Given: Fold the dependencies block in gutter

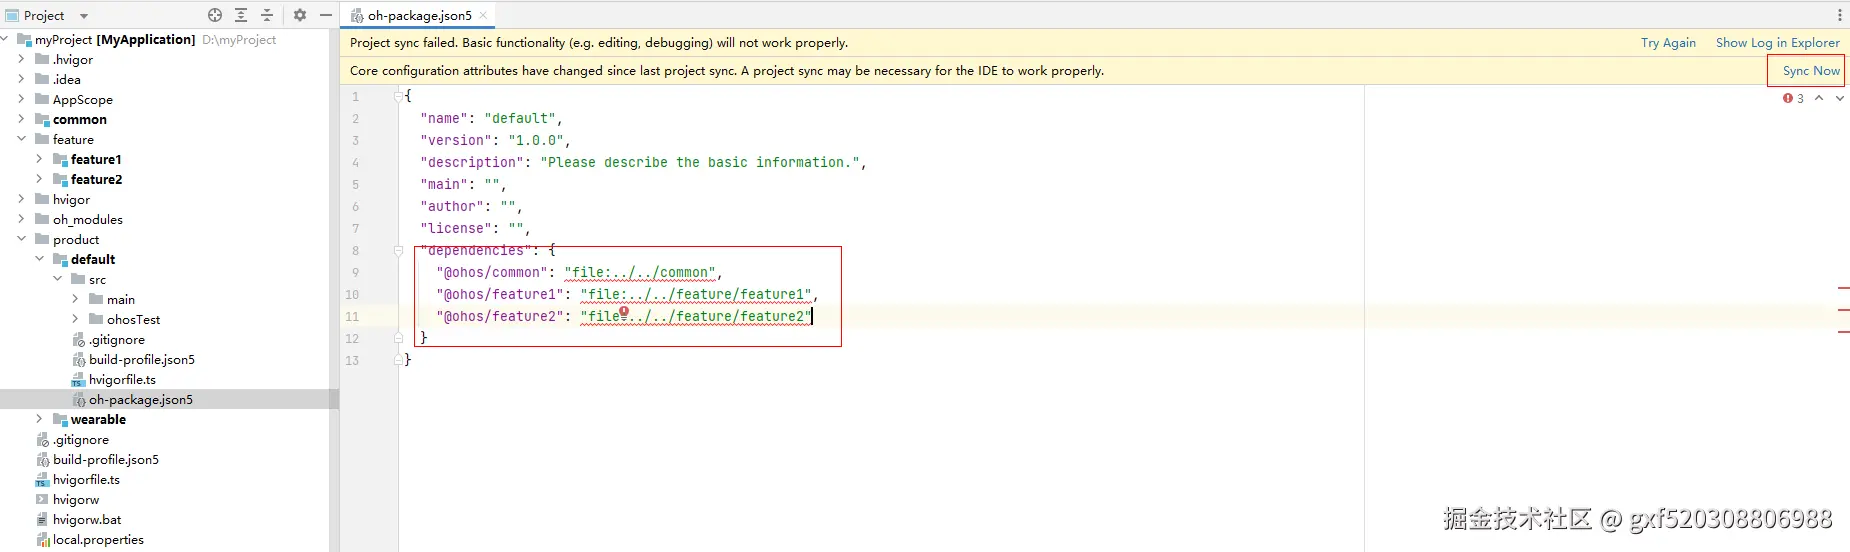Looking at the screenshot, I should (398, 251).
